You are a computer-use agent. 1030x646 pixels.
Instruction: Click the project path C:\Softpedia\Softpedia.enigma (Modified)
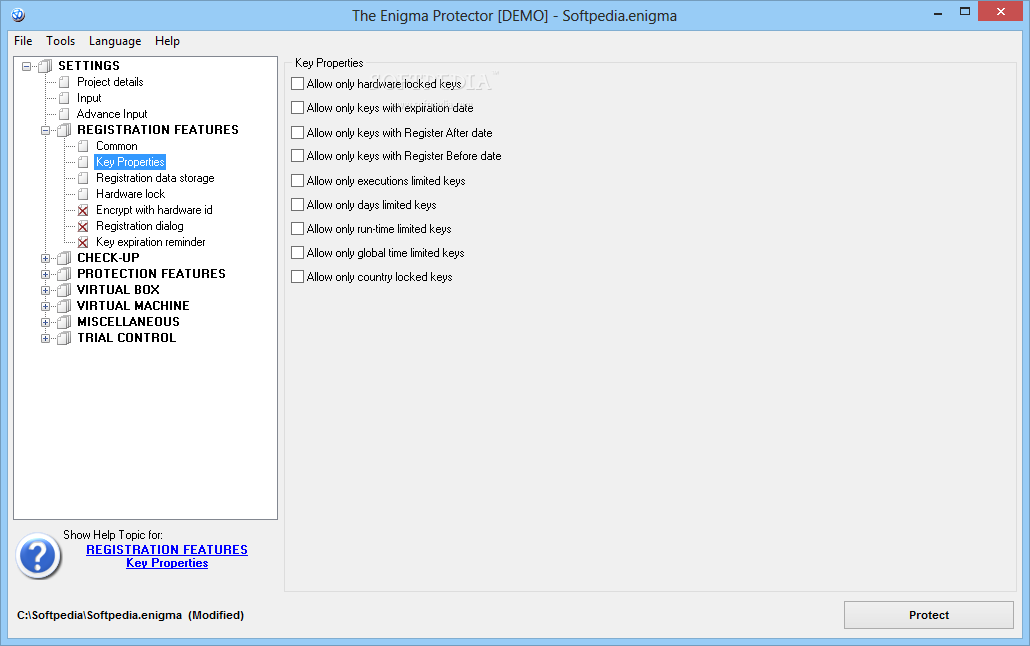130,615
